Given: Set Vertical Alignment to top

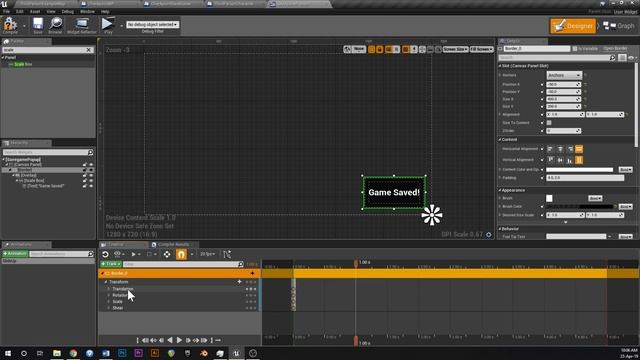Looking at the screenshot, I should point(550,160).
